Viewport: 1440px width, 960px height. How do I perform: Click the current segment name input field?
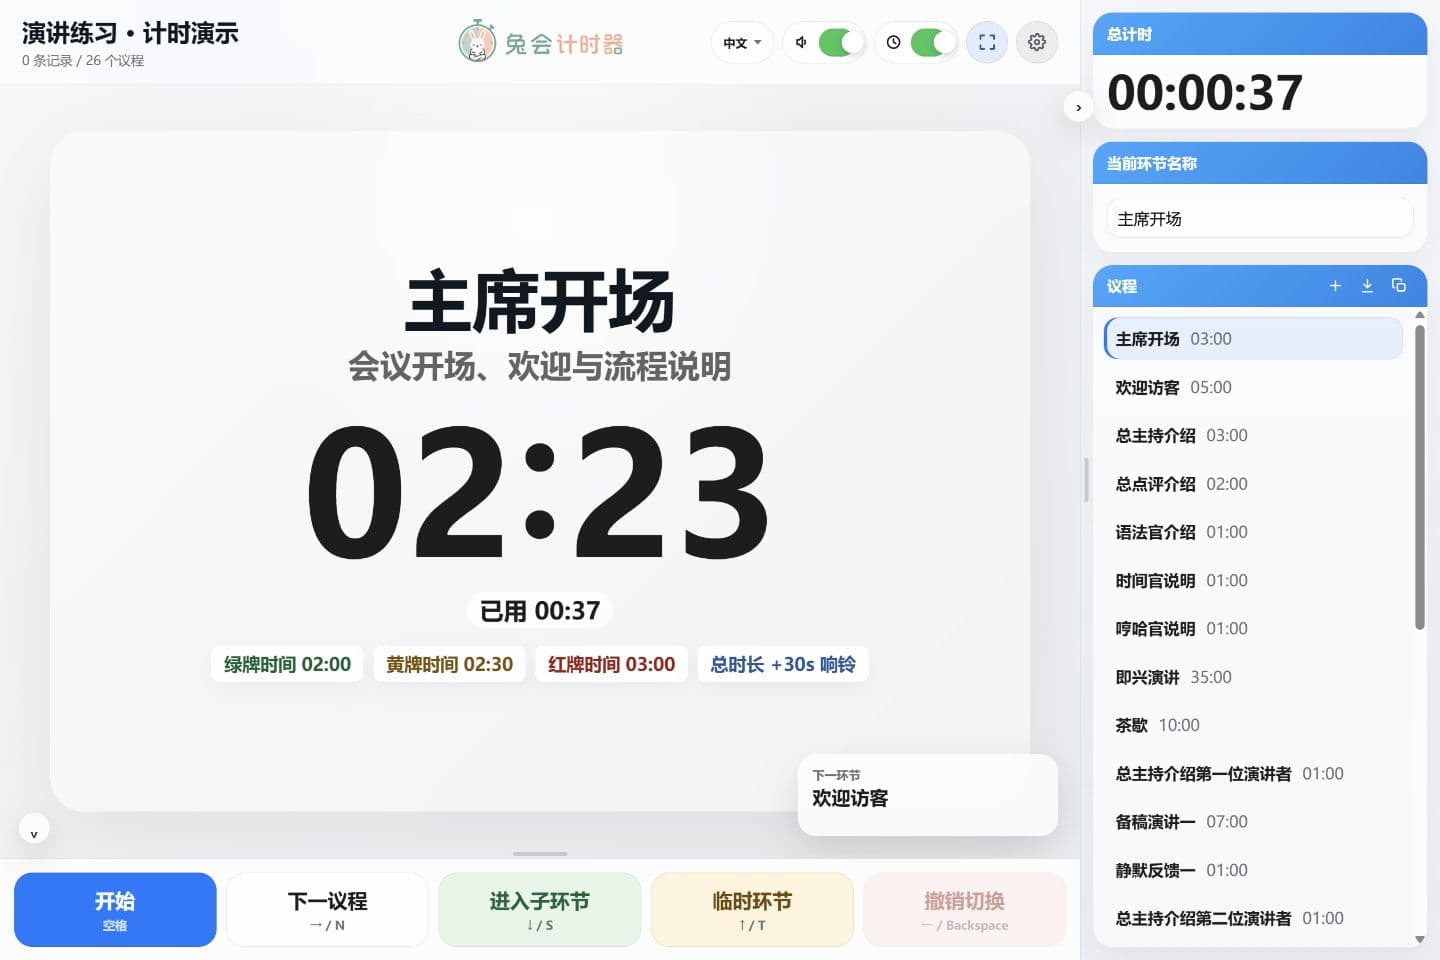(1259, 219)
